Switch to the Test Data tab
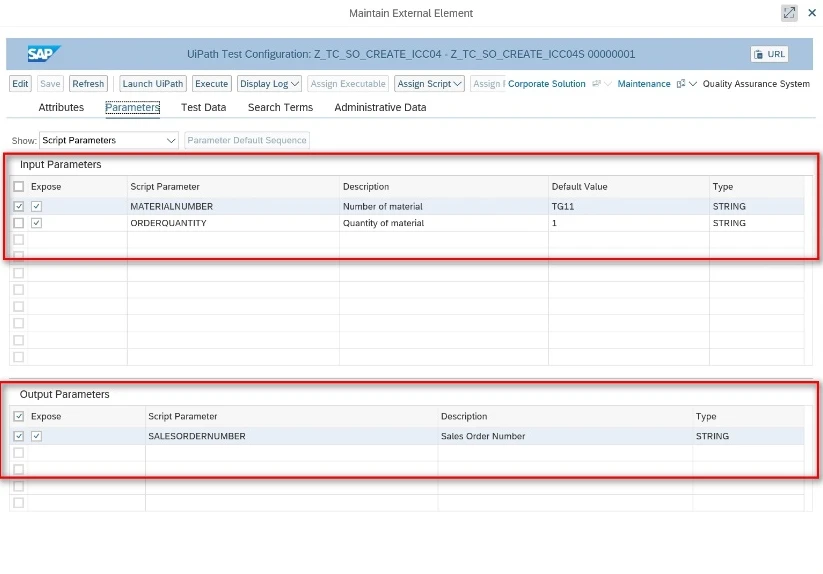This screenshot has width=823, height=574. [203, 107]
